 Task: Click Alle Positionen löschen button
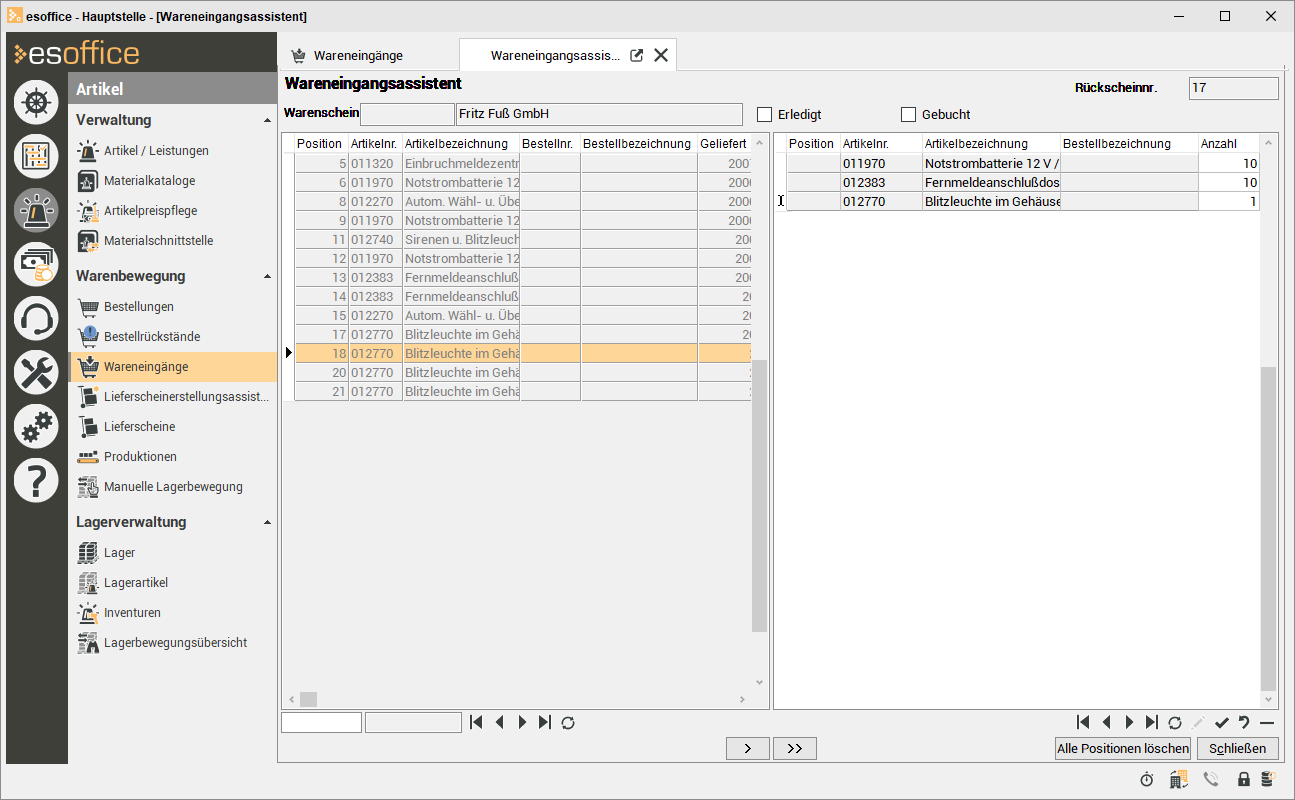1123,748
